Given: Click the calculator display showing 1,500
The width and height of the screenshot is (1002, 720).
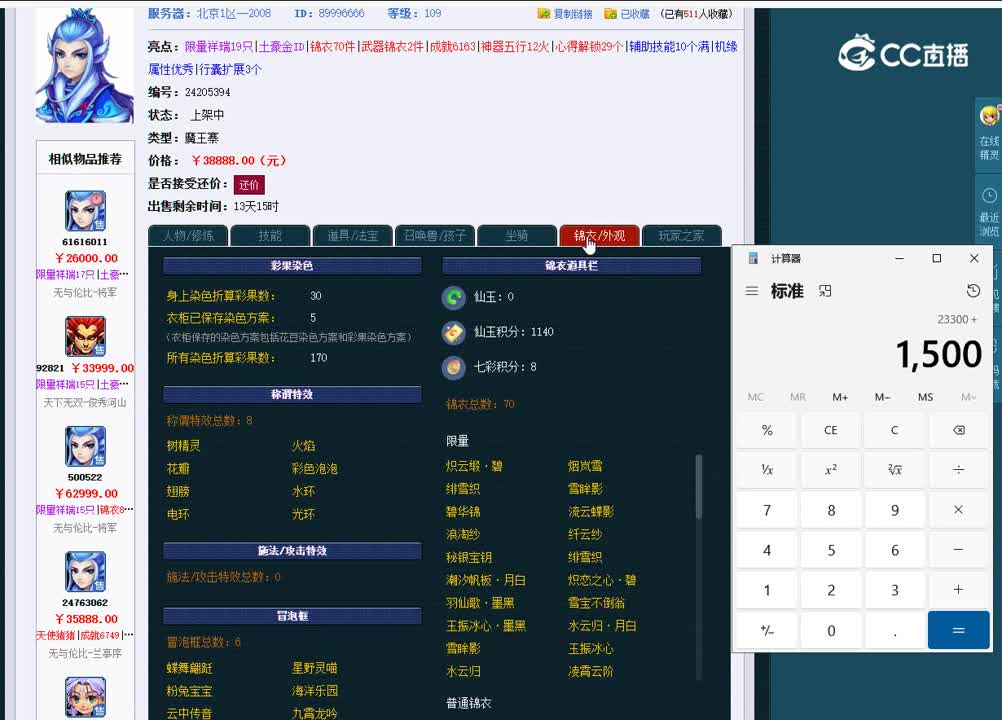Looking at the screenshot, I should pyautogui.click(x=938, y=354).
